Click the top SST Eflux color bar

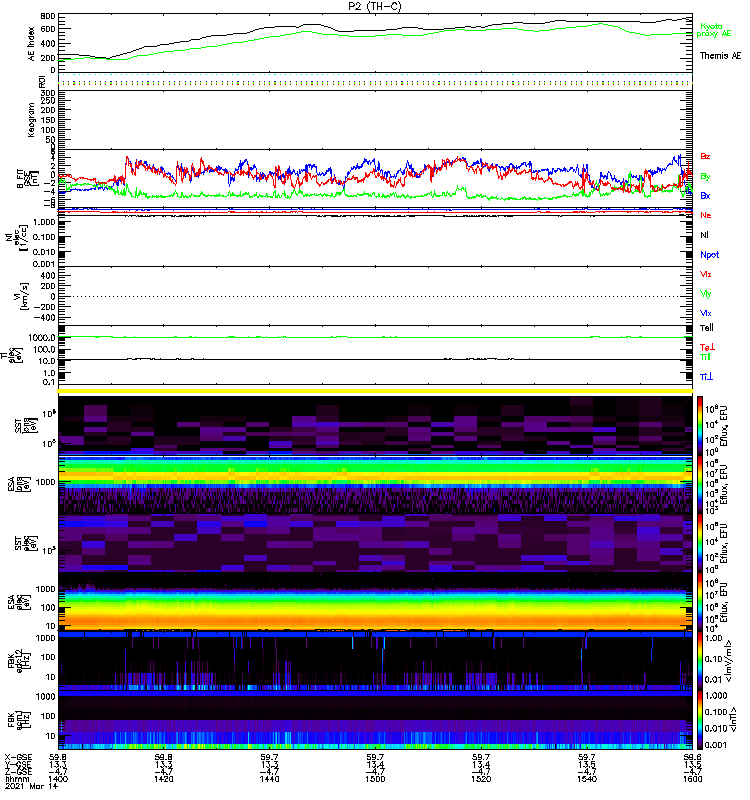pyautogui.click(x=702, y=423)
